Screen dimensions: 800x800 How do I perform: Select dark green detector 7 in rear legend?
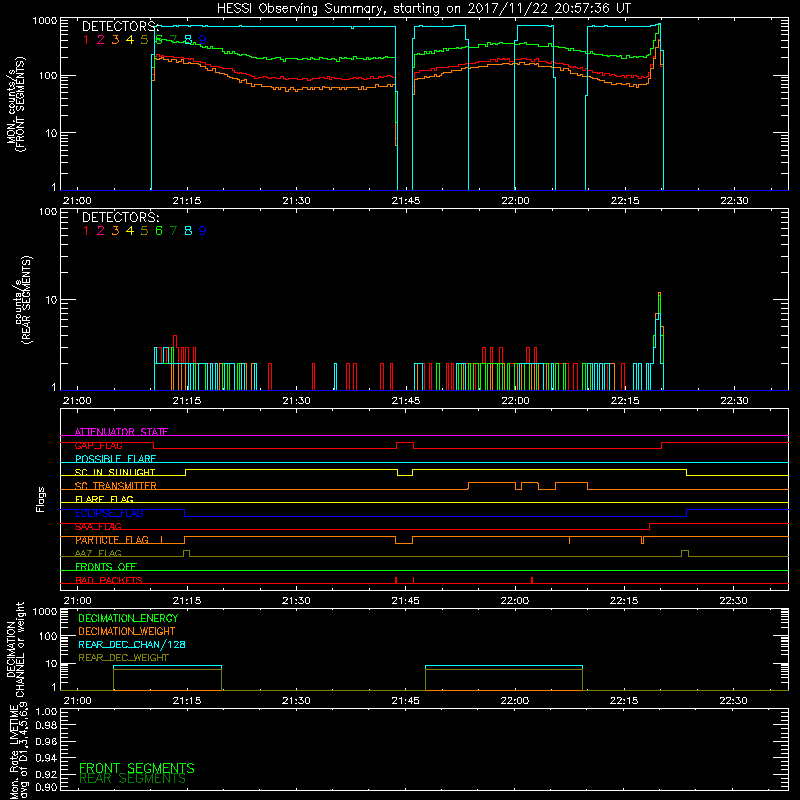(173, 231)
